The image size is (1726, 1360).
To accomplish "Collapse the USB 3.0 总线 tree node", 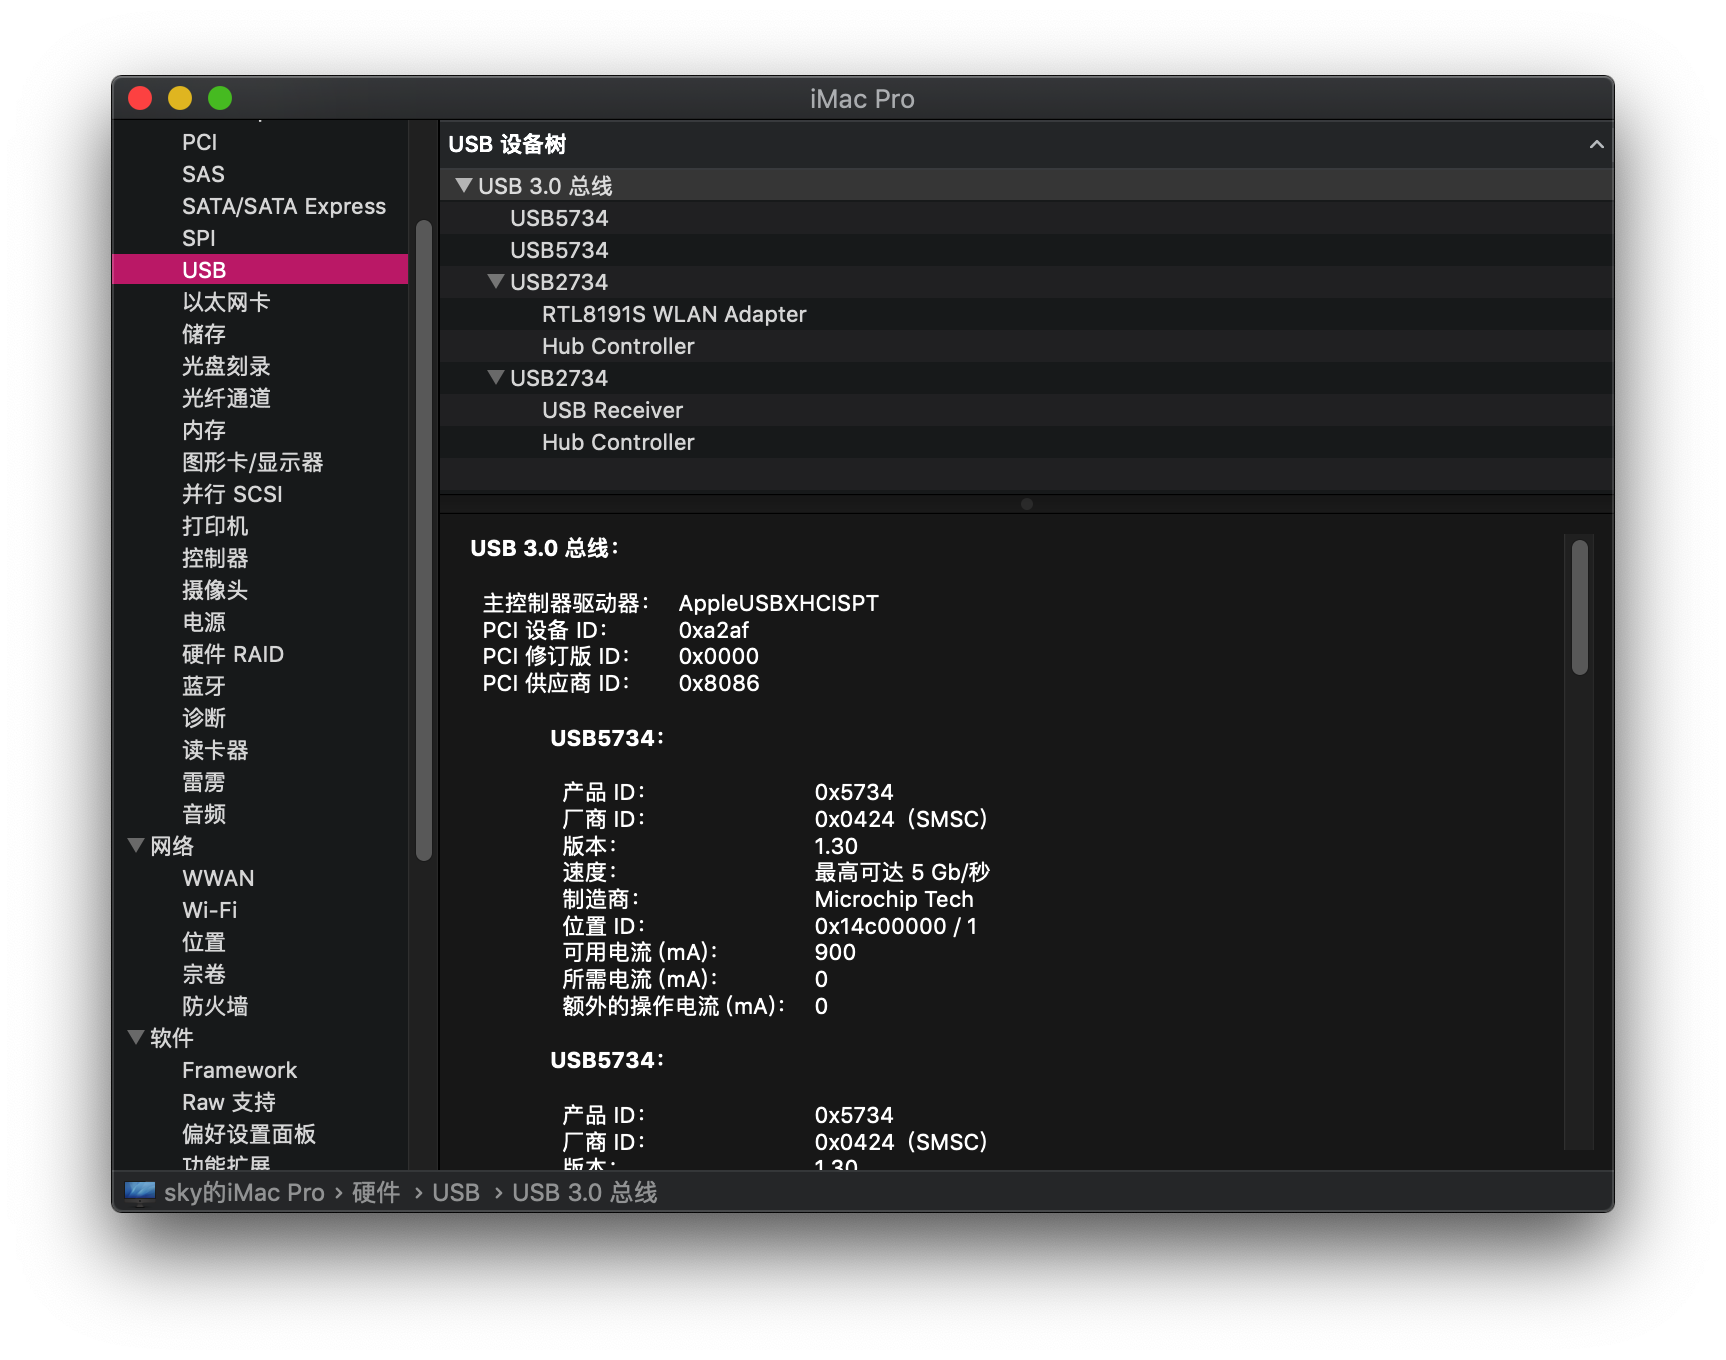I will [463, 185].
